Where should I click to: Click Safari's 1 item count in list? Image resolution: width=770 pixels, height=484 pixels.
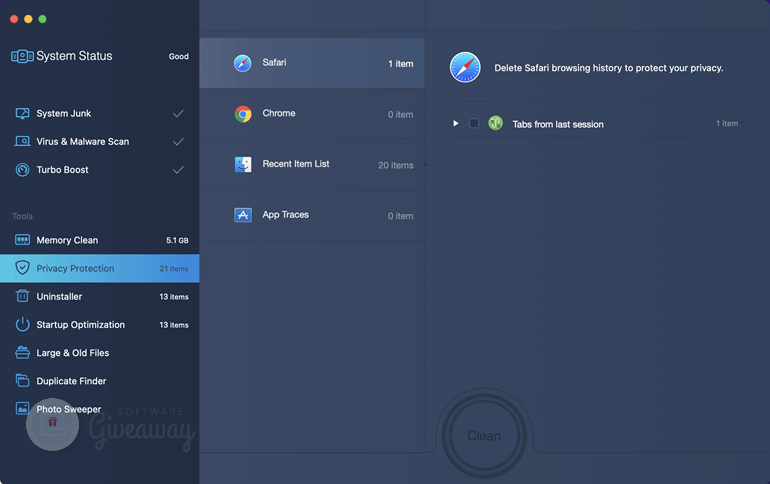point(401,64)
